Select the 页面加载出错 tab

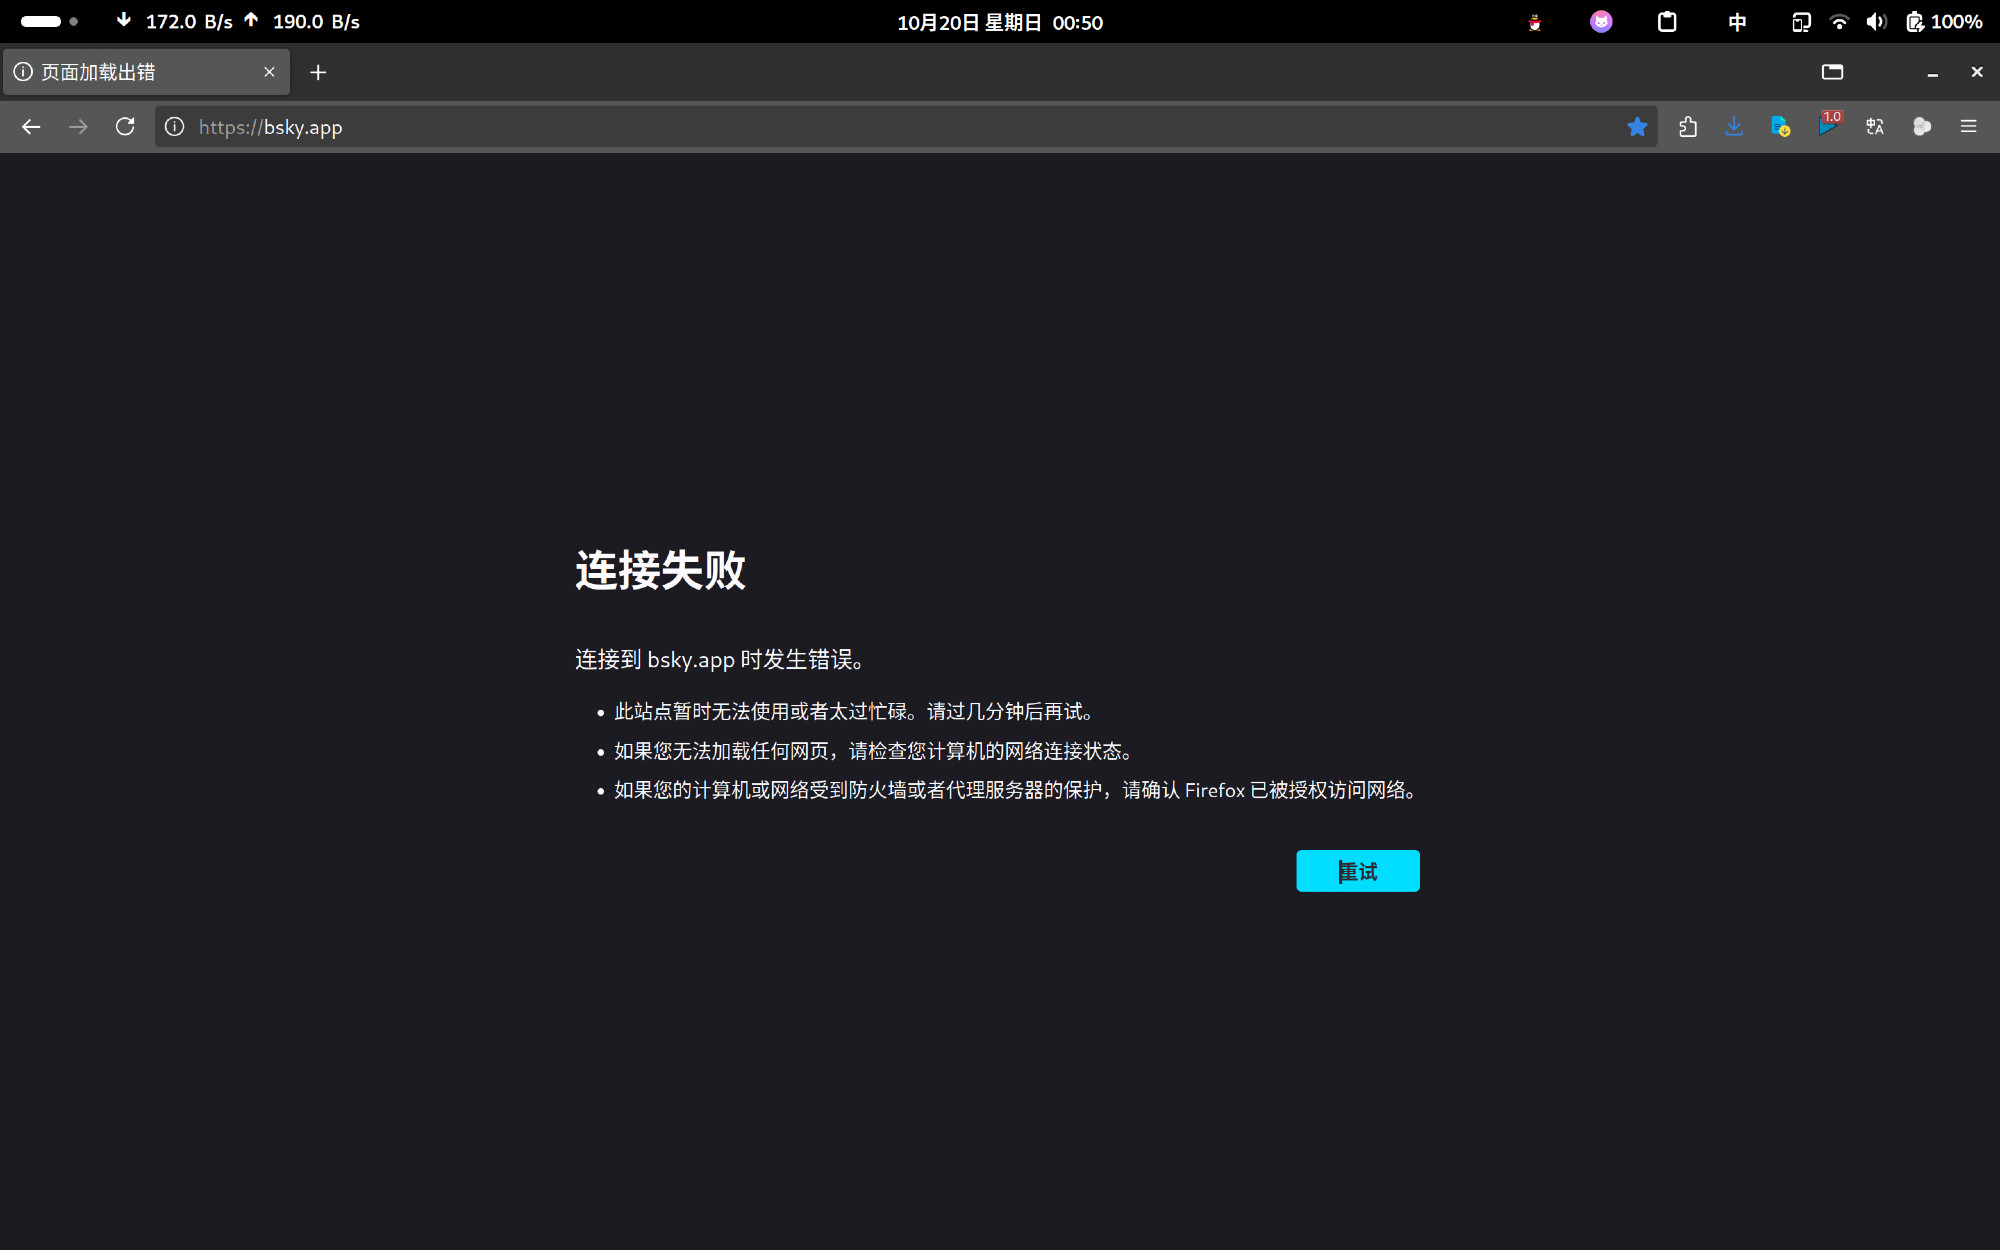pos(146,72)
